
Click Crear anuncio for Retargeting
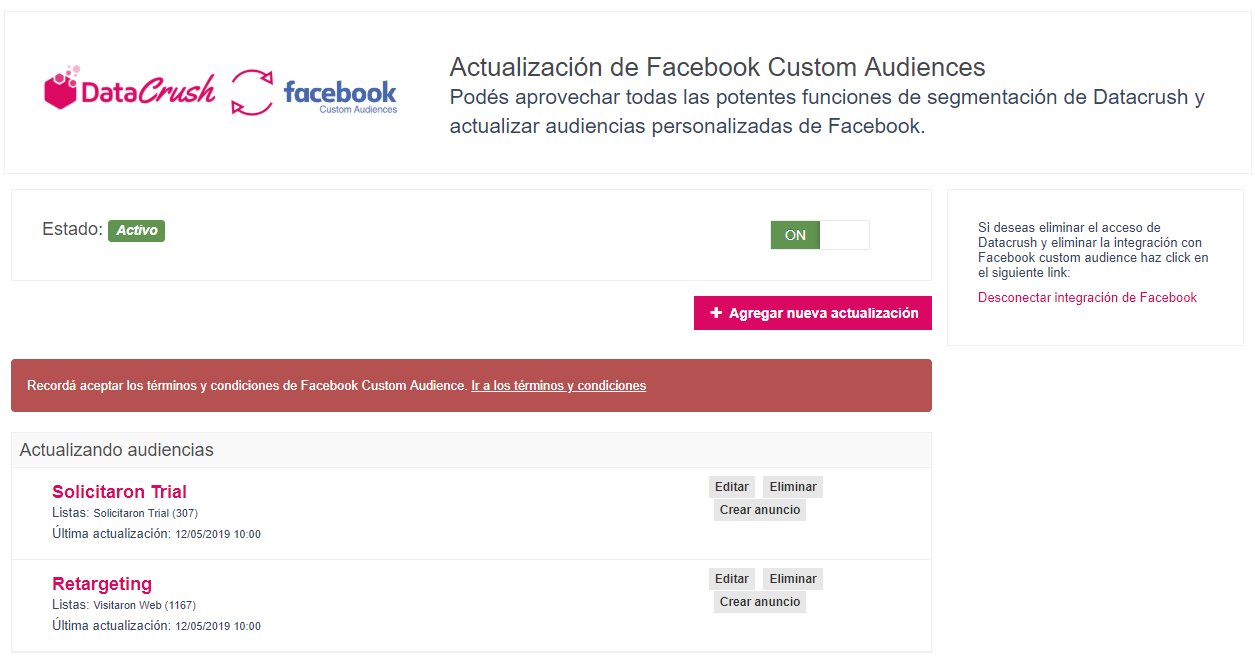tap(760, 602)
